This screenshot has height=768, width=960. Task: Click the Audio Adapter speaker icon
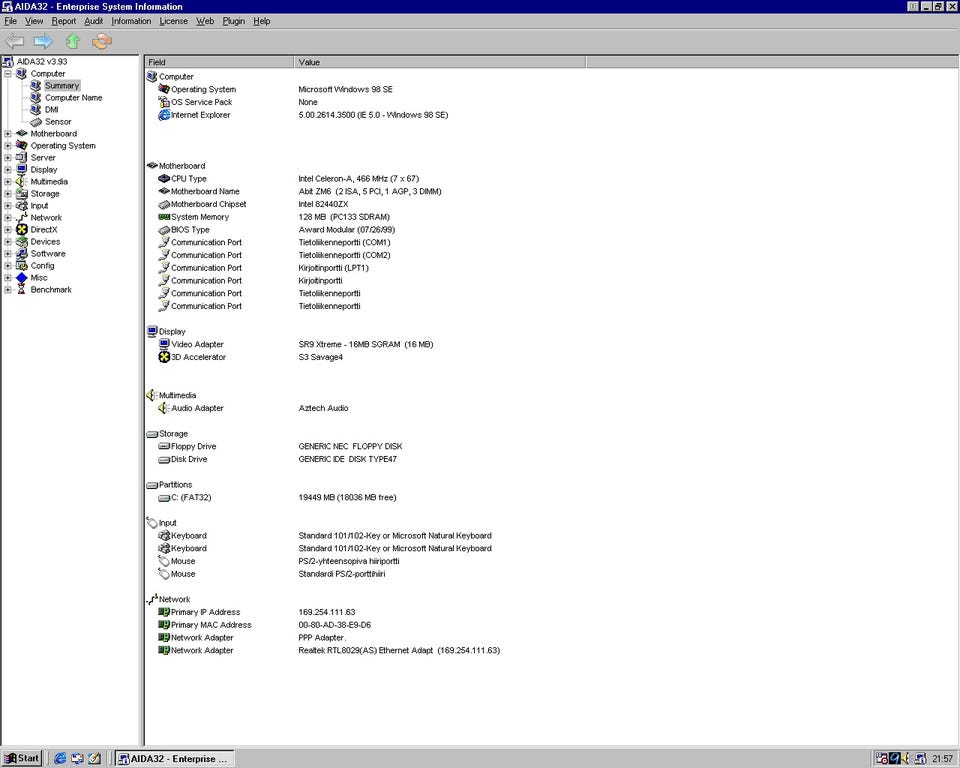(x=164, y=408)
